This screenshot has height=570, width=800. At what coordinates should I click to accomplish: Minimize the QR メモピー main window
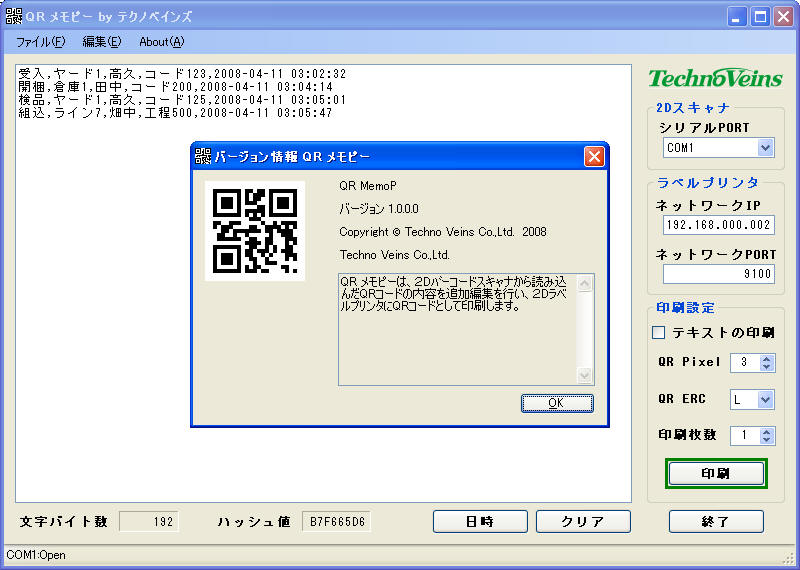coord(736,17)
